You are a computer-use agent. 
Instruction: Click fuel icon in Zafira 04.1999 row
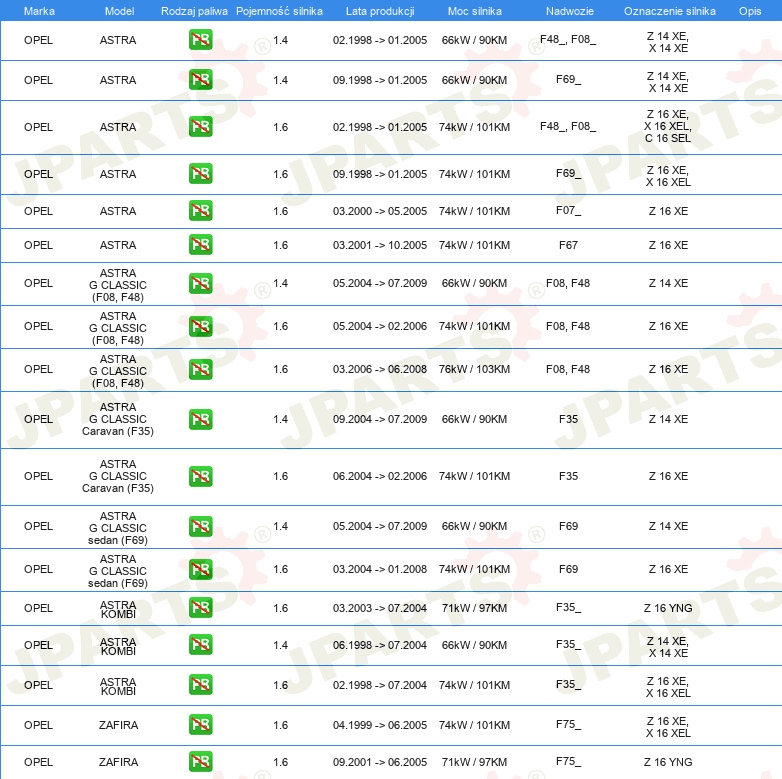[x=200, y=724]
